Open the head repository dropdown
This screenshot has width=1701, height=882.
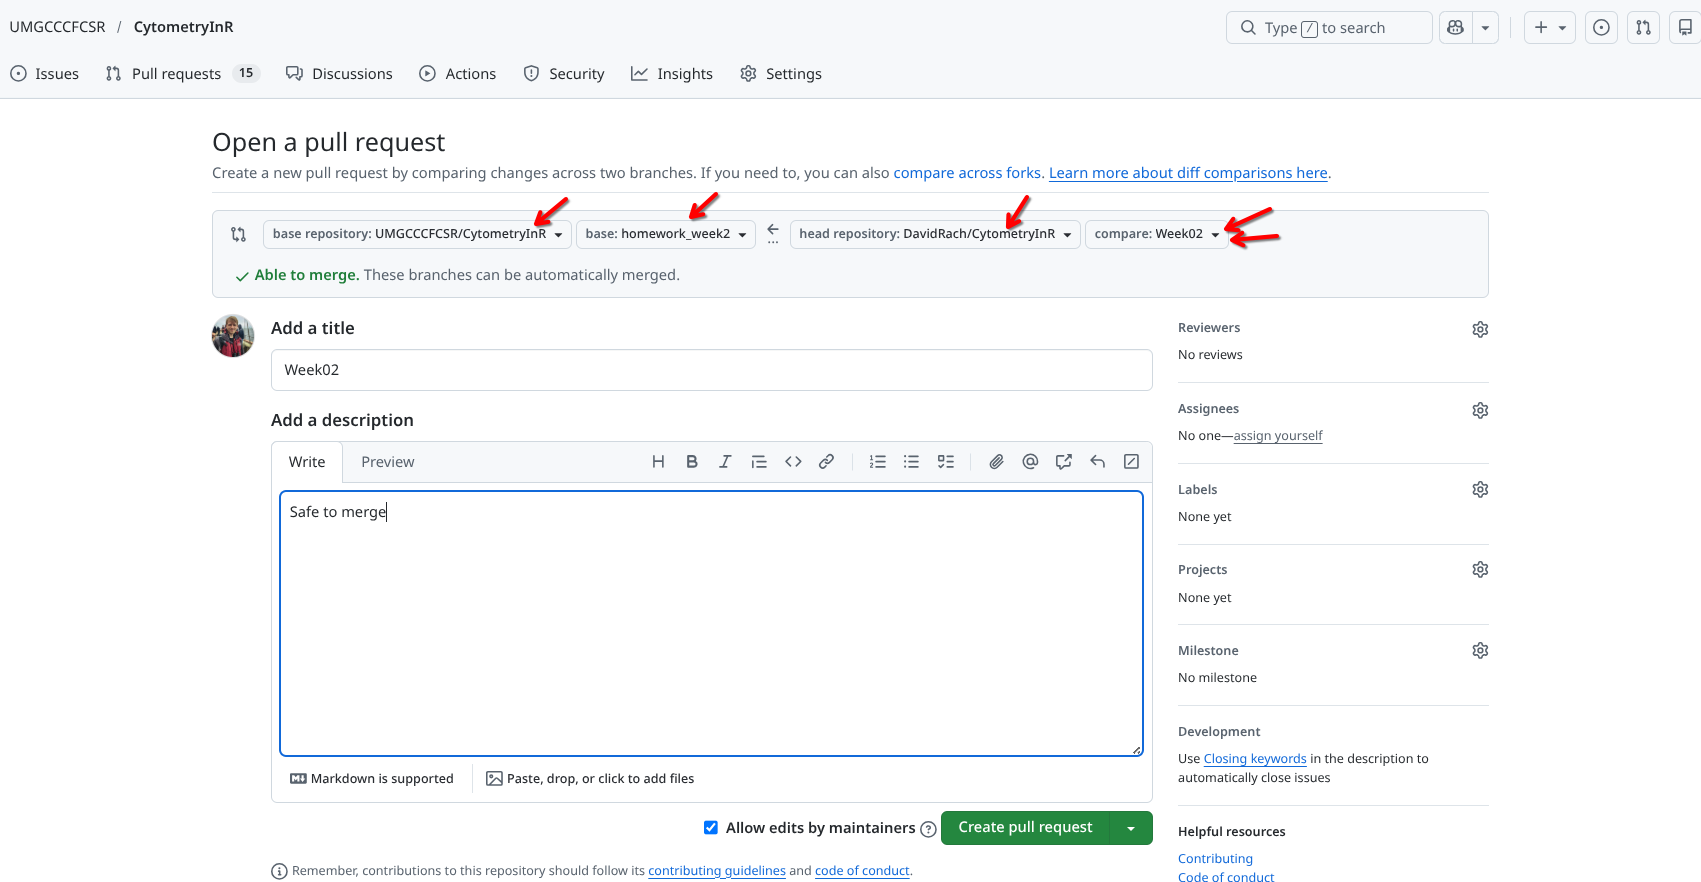tap(934, 234)
